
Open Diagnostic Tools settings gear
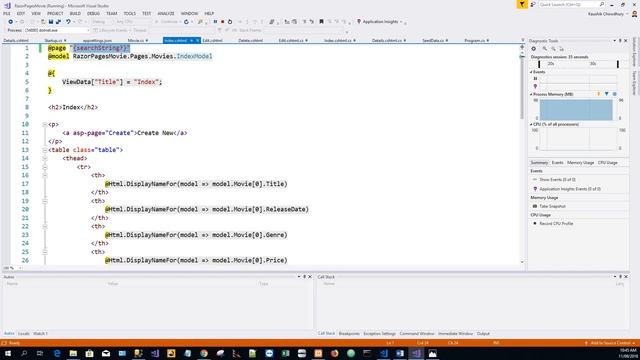(x=533, y=49)
